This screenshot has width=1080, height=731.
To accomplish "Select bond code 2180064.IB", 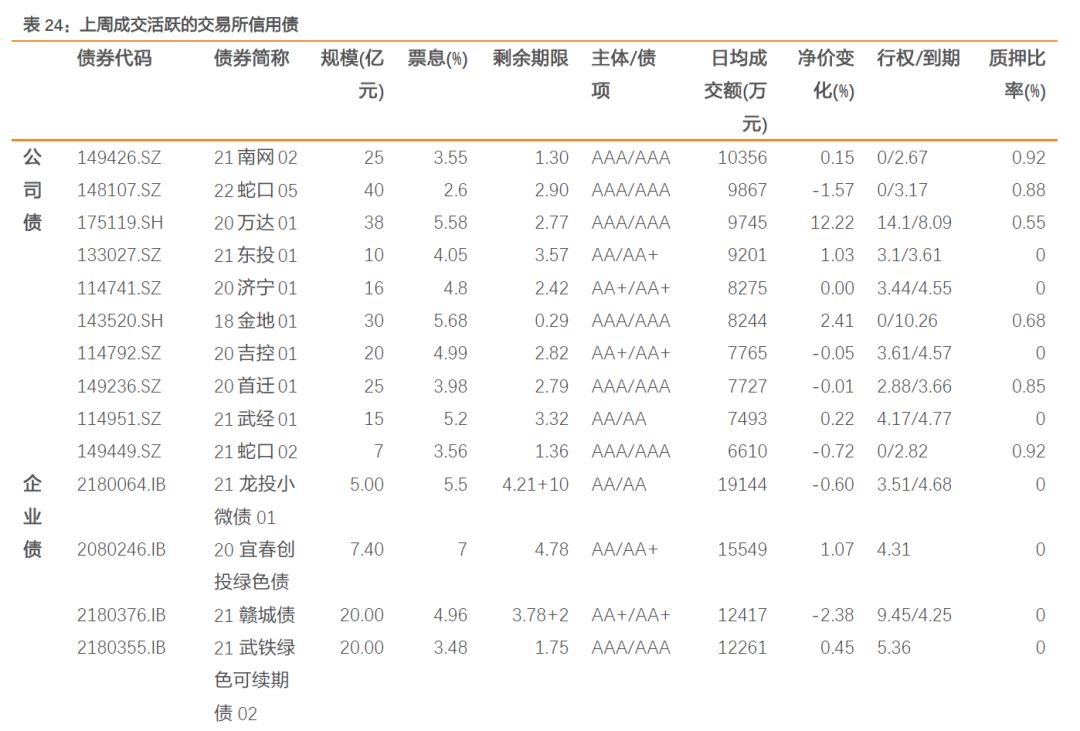I will (x=121, y=484).
